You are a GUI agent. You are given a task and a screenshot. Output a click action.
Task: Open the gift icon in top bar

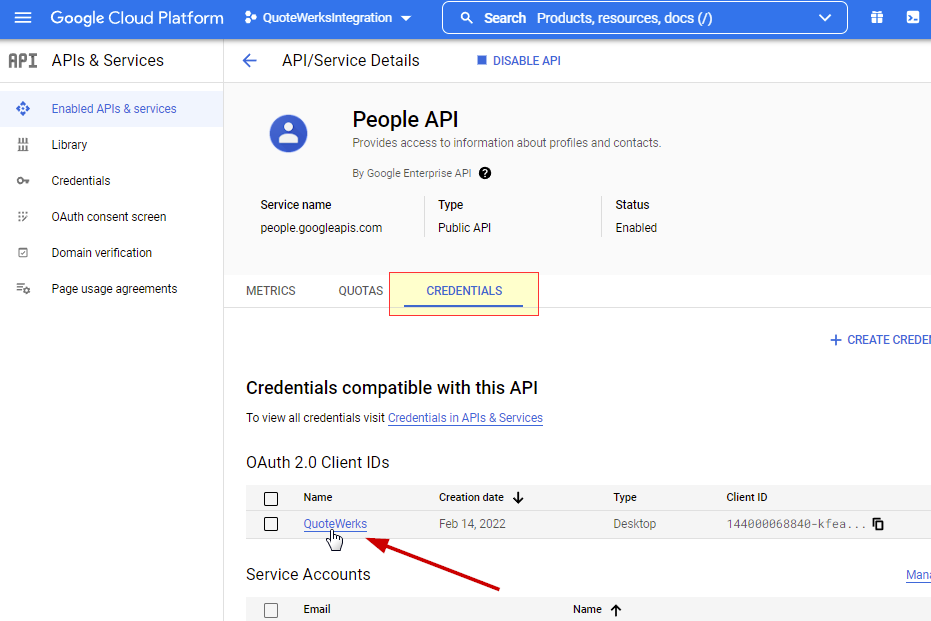pos(877,18)
